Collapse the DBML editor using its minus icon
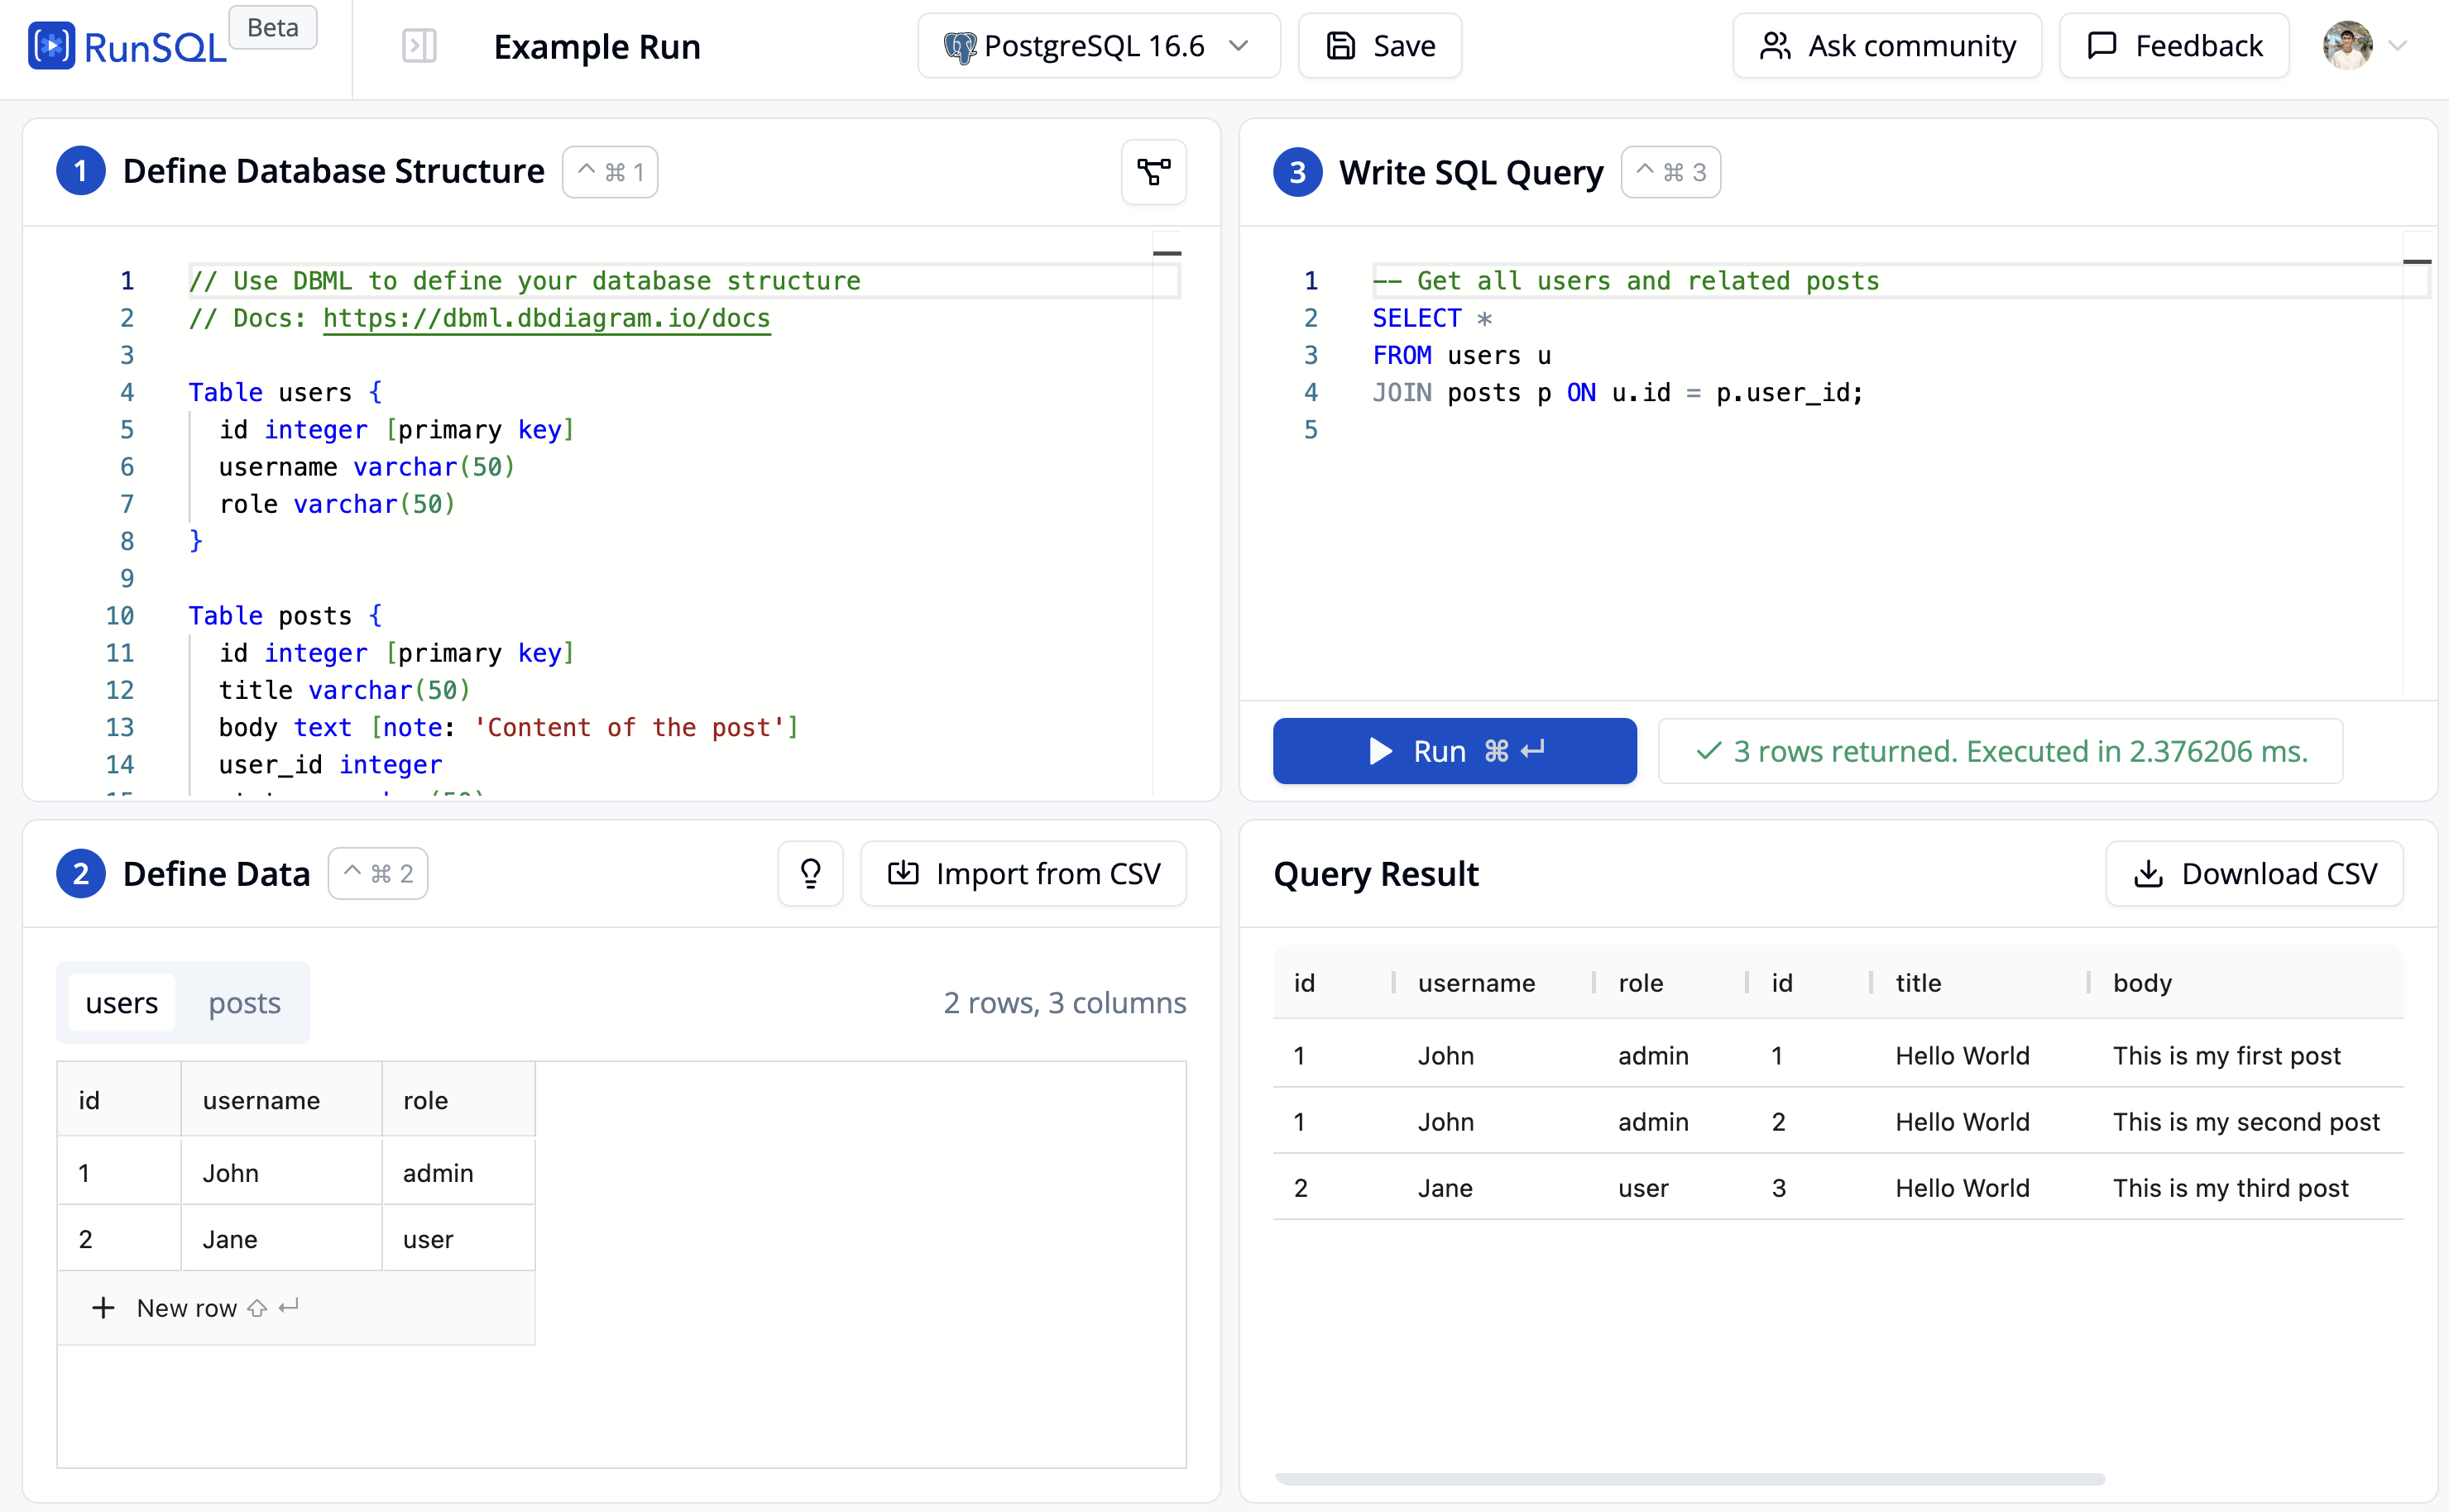2449x1512 pixels. (1168, 253)
